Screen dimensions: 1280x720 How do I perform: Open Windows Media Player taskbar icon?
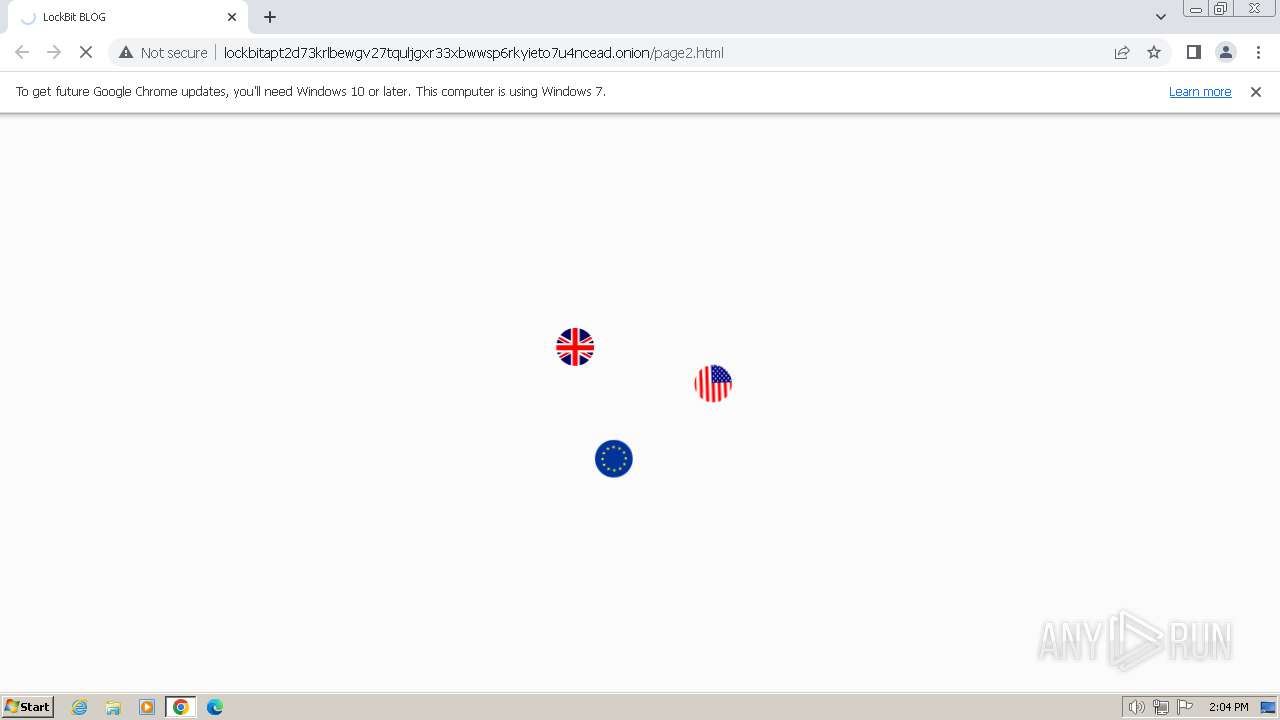[147, 707]
